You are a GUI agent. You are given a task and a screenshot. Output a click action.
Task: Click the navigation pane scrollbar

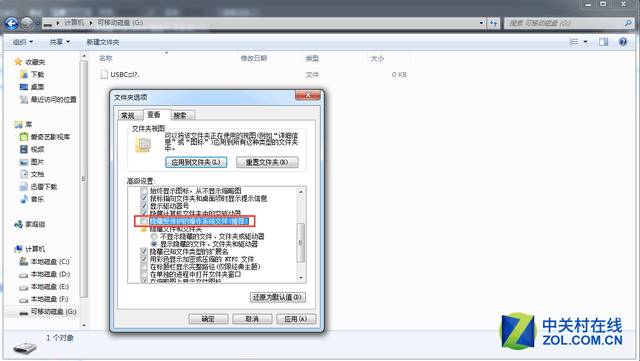84,179
